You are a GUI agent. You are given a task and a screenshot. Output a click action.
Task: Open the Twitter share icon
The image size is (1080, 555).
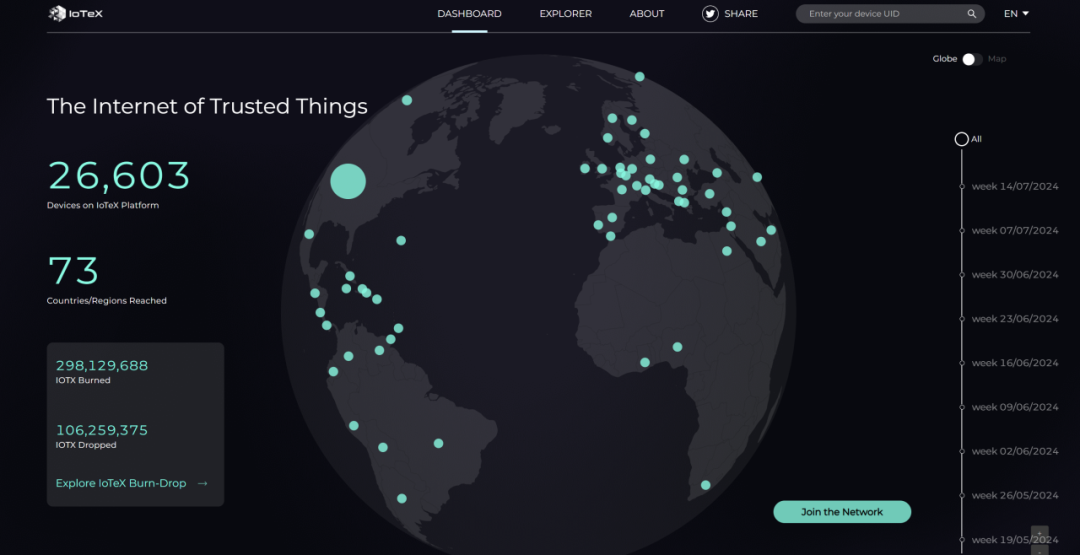(710, 14)
